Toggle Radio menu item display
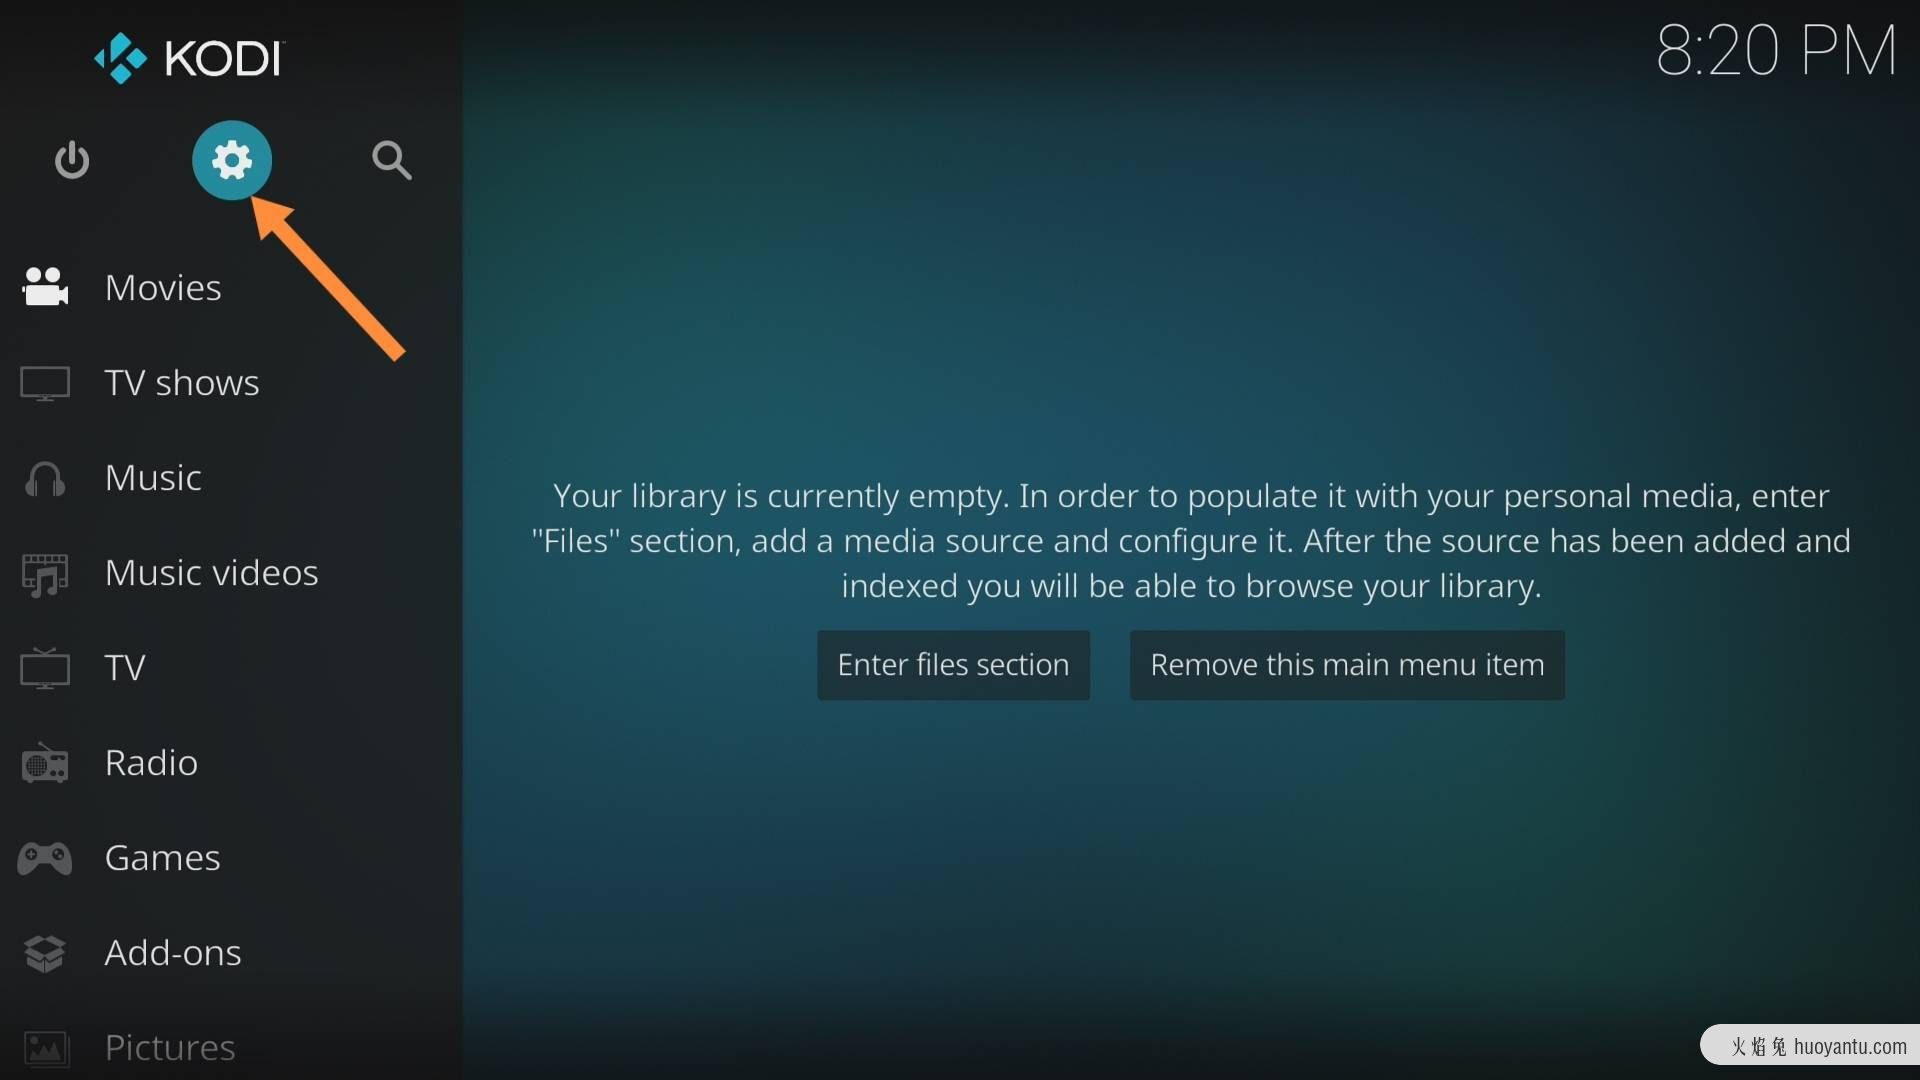The image size is (1920, 1080). pos(150,761)
